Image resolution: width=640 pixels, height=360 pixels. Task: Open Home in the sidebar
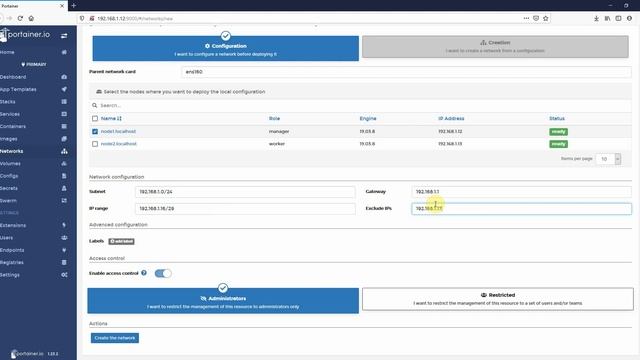coord(7,52)
